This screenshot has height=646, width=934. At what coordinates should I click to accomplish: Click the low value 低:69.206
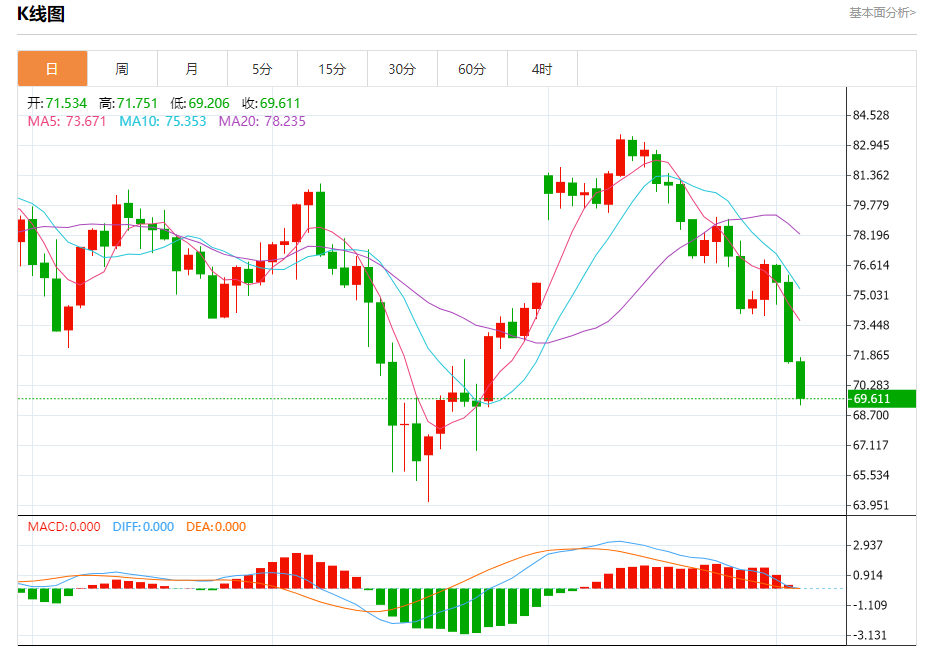200,103
